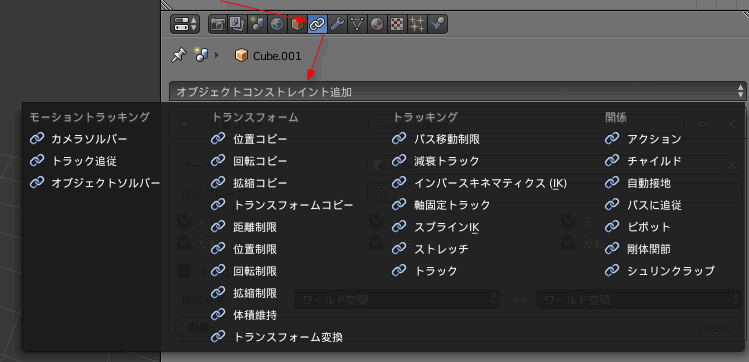Open the editor type selector dropdown
Image resolution: width=749 pixels, height=362 pixels.
185,24
